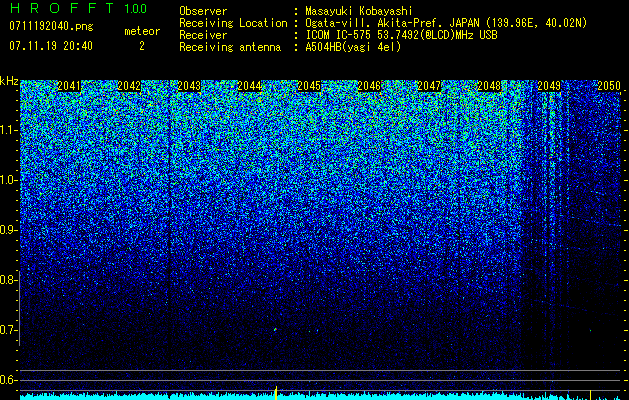The height and width of the screenshot is (400, 629).
Task: Click the 2044 time marker
Action: [249, 86]
